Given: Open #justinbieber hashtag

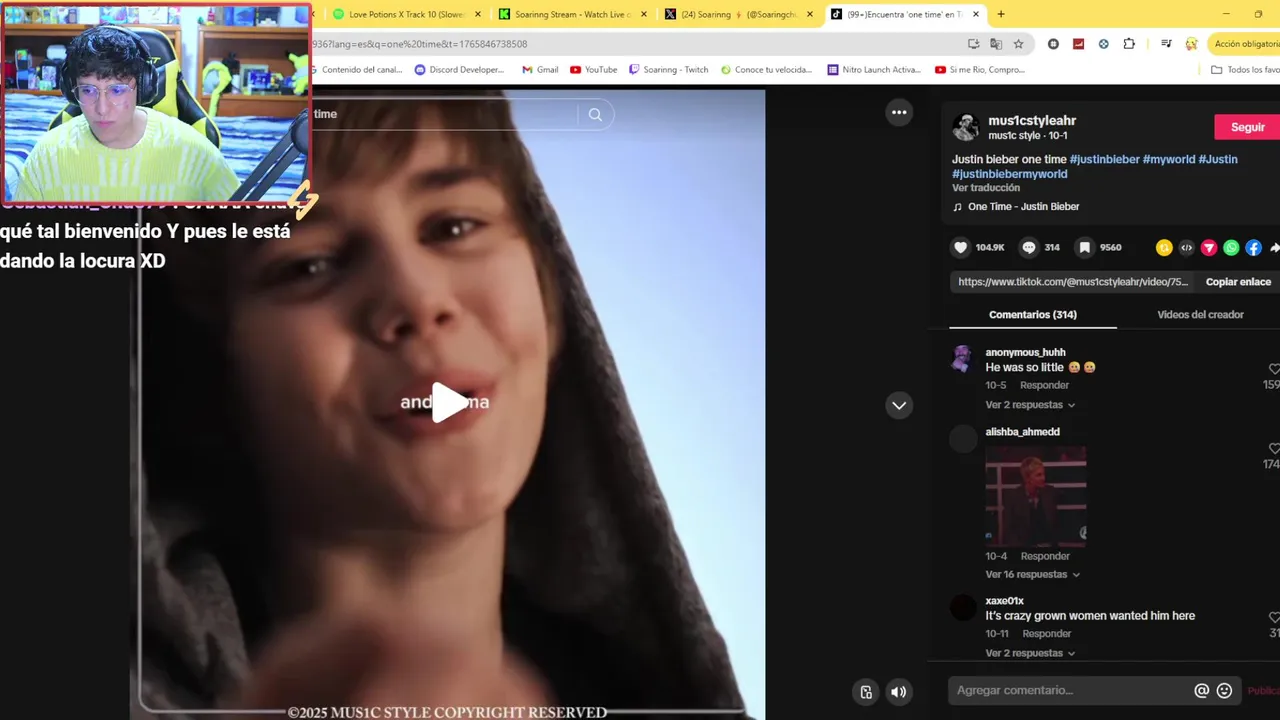Looking at the screenshot, I should click(1104, 159).
